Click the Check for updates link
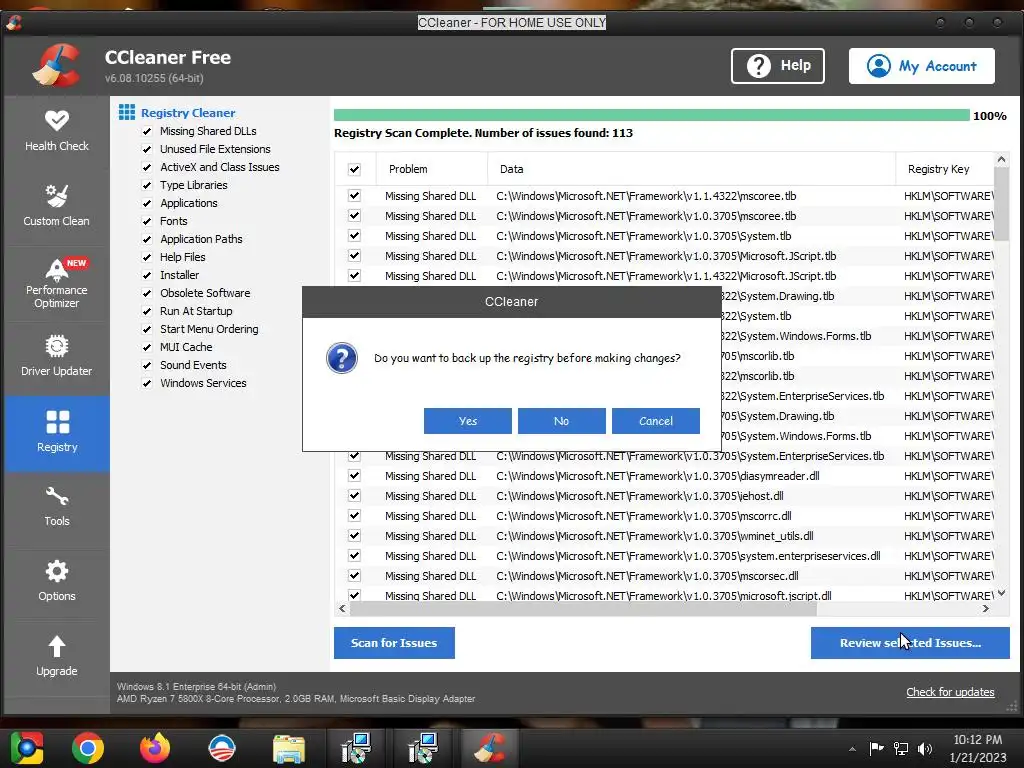This screenshot has width=1024, height=768. 950,692
